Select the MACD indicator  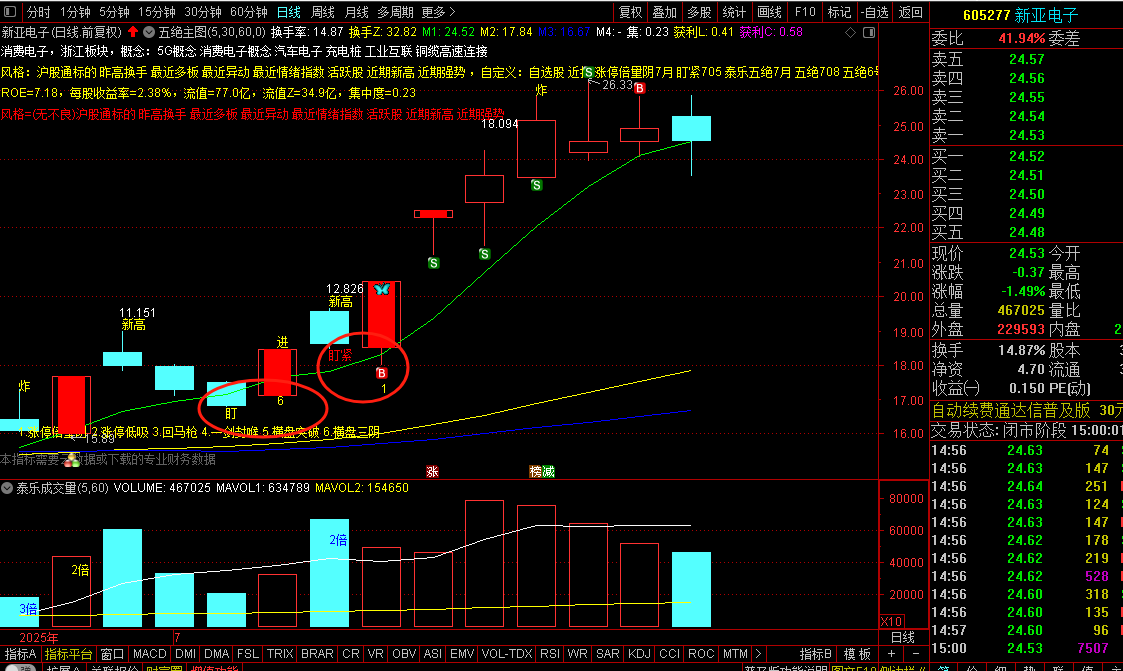click(x=150, y=654)
